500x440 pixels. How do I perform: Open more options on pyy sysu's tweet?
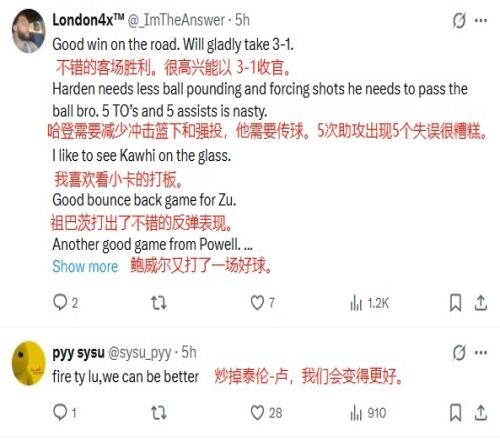click(481, 353)
